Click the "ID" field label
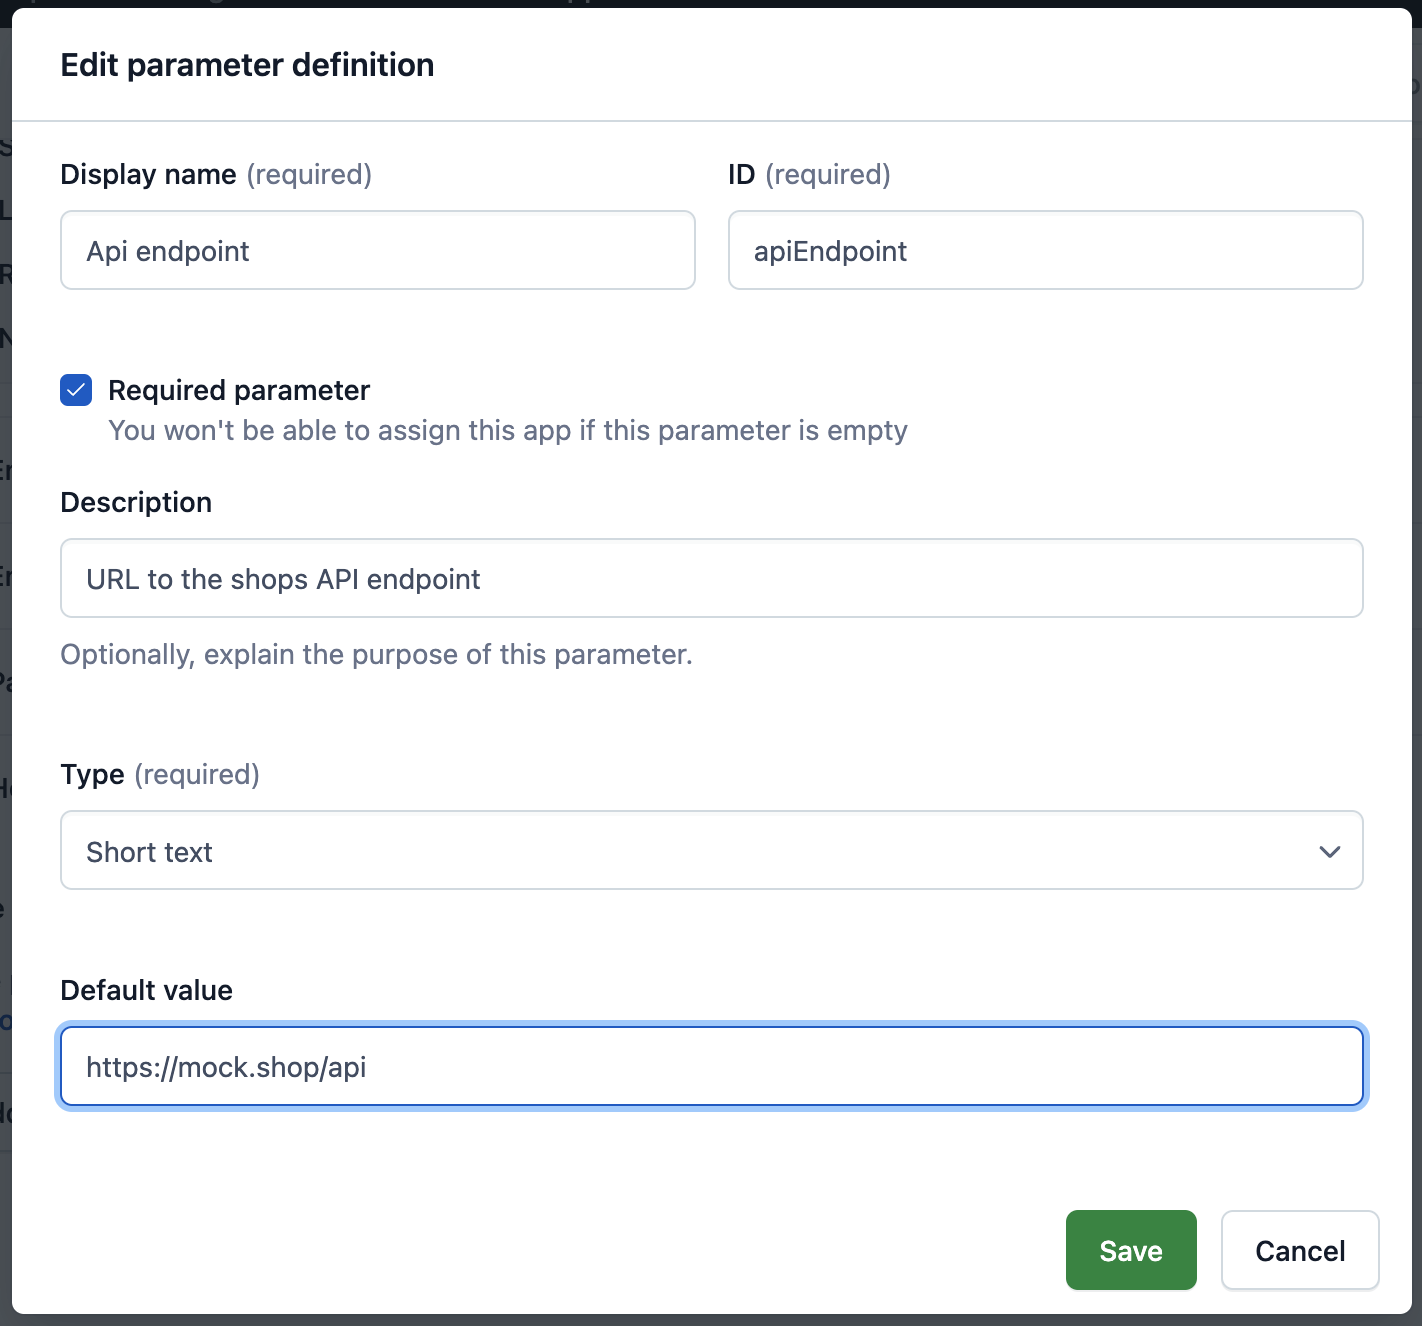Viewport: 1422px width, 1326px height. [x=741, y=175]
